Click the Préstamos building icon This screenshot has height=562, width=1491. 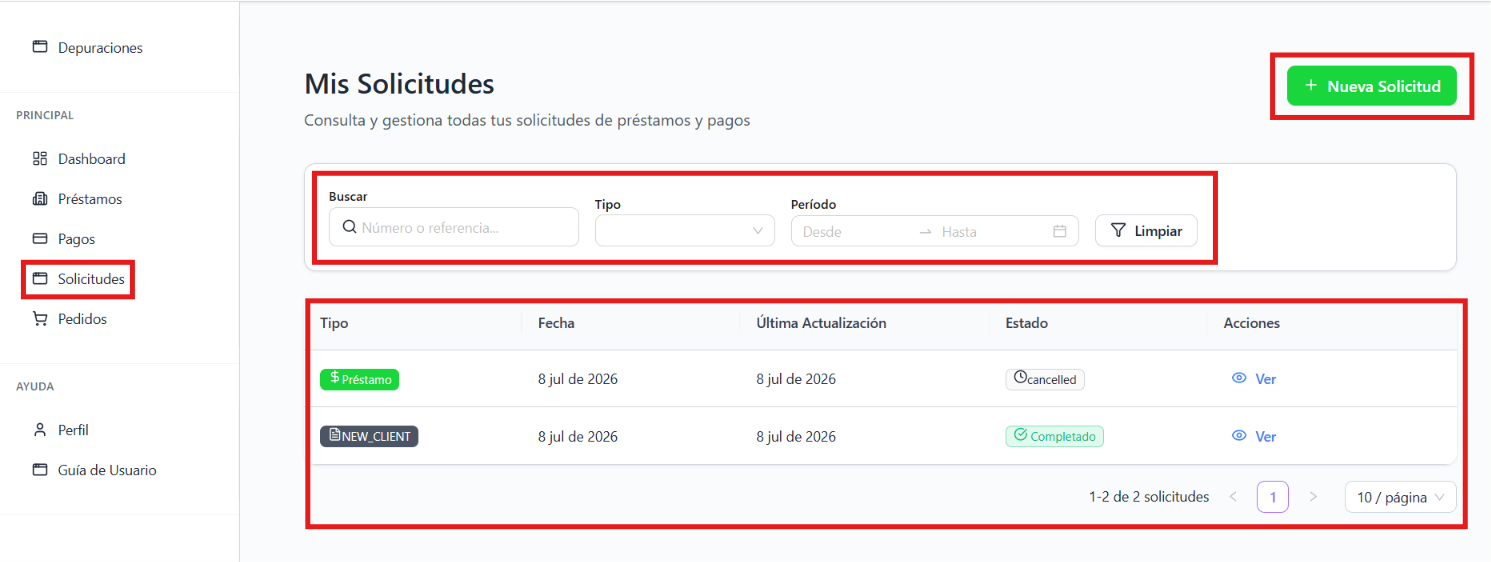point(40,199)
